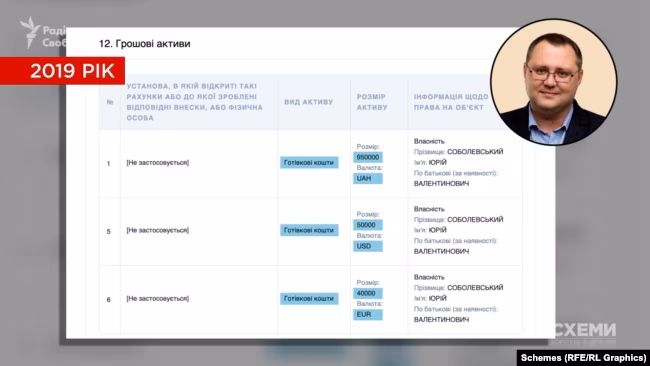Click the 'ІНФОРМАЦІЯ ЩОДО ПРАВА НА ОБ'ЄКТ' header
This screenshot has width=650, height=366.
tap(451, 102)
